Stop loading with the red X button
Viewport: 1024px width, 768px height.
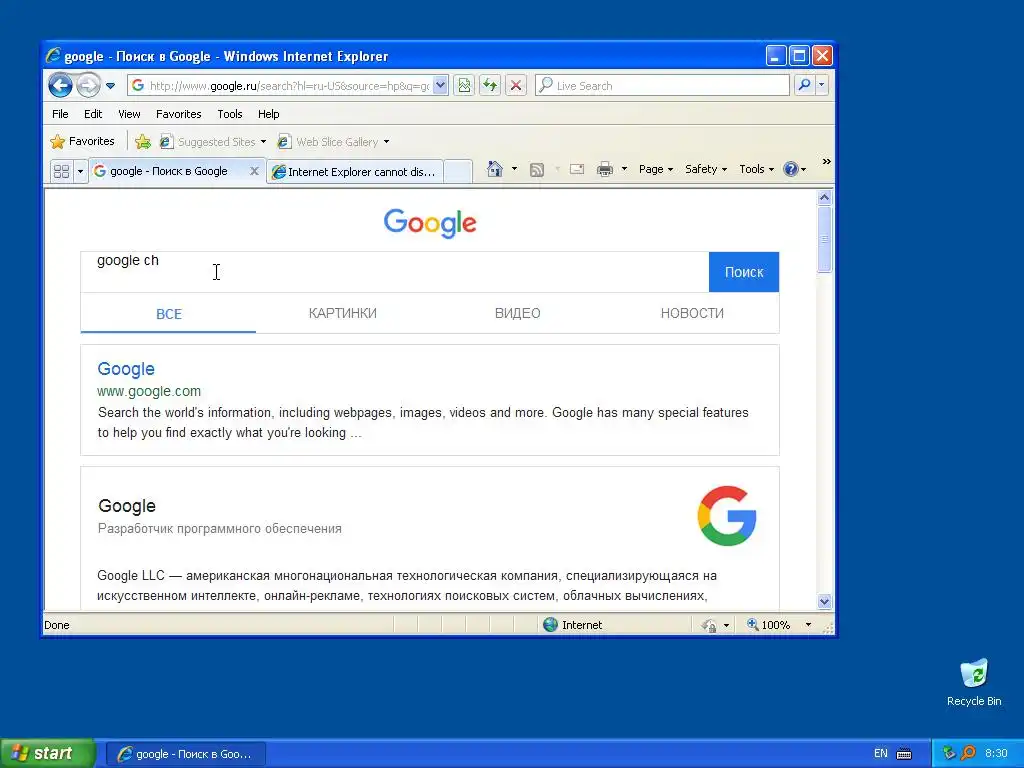point(516,86)
